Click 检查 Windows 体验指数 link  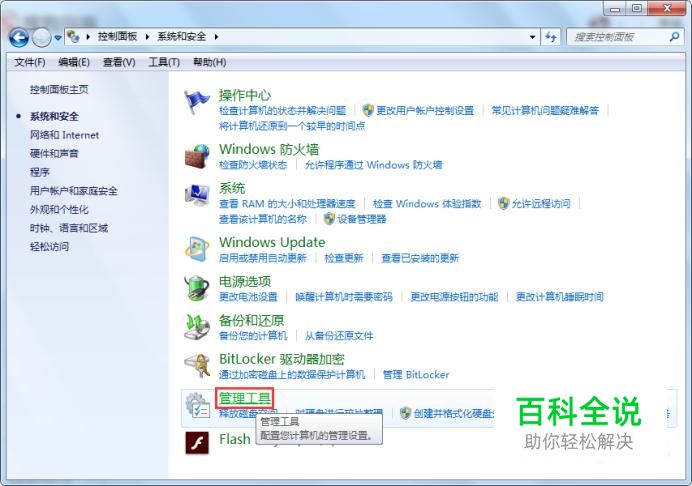point(427,203)
